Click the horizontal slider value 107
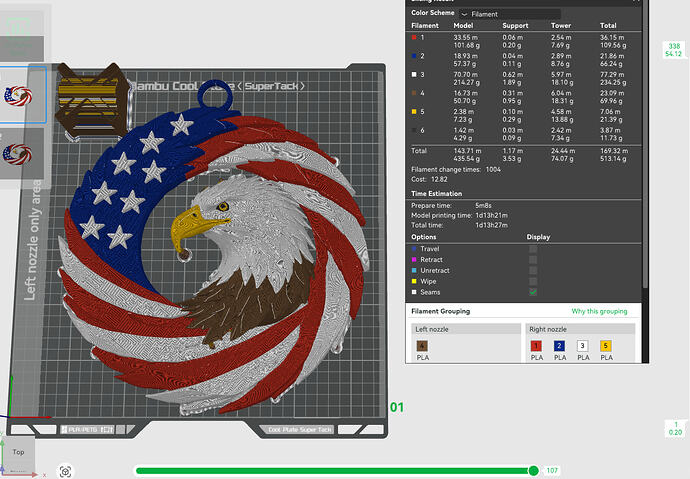This screenshot has width=690, height=479. pos(552,471)
